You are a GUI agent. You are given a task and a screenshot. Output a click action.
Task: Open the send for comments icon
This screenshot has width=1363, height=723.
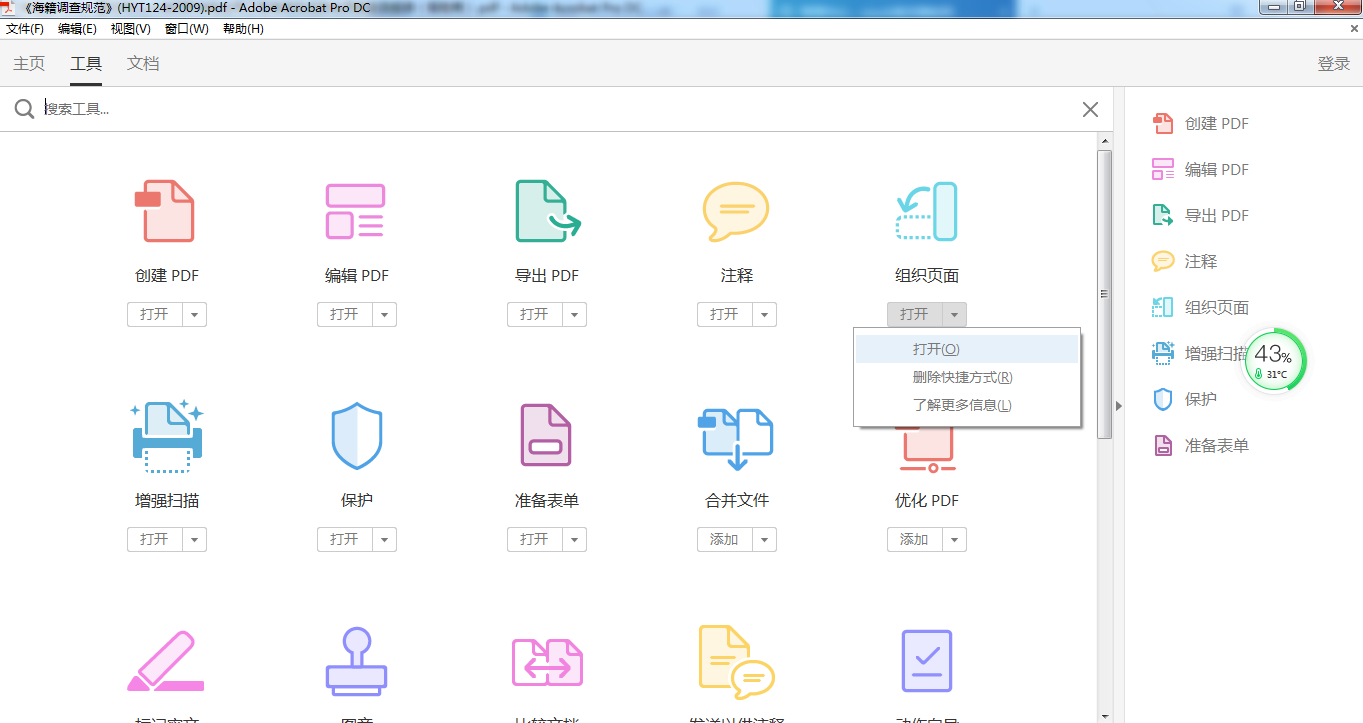[737, 662]
